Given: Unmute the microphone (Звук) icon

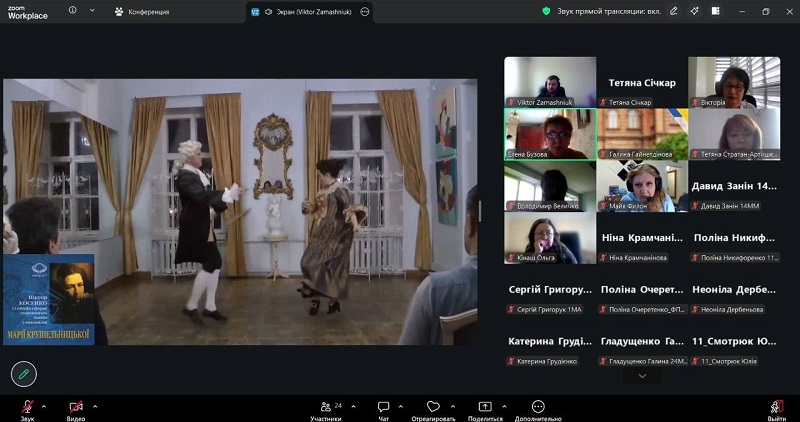Looking at the screenshot, I should [27, 407].
